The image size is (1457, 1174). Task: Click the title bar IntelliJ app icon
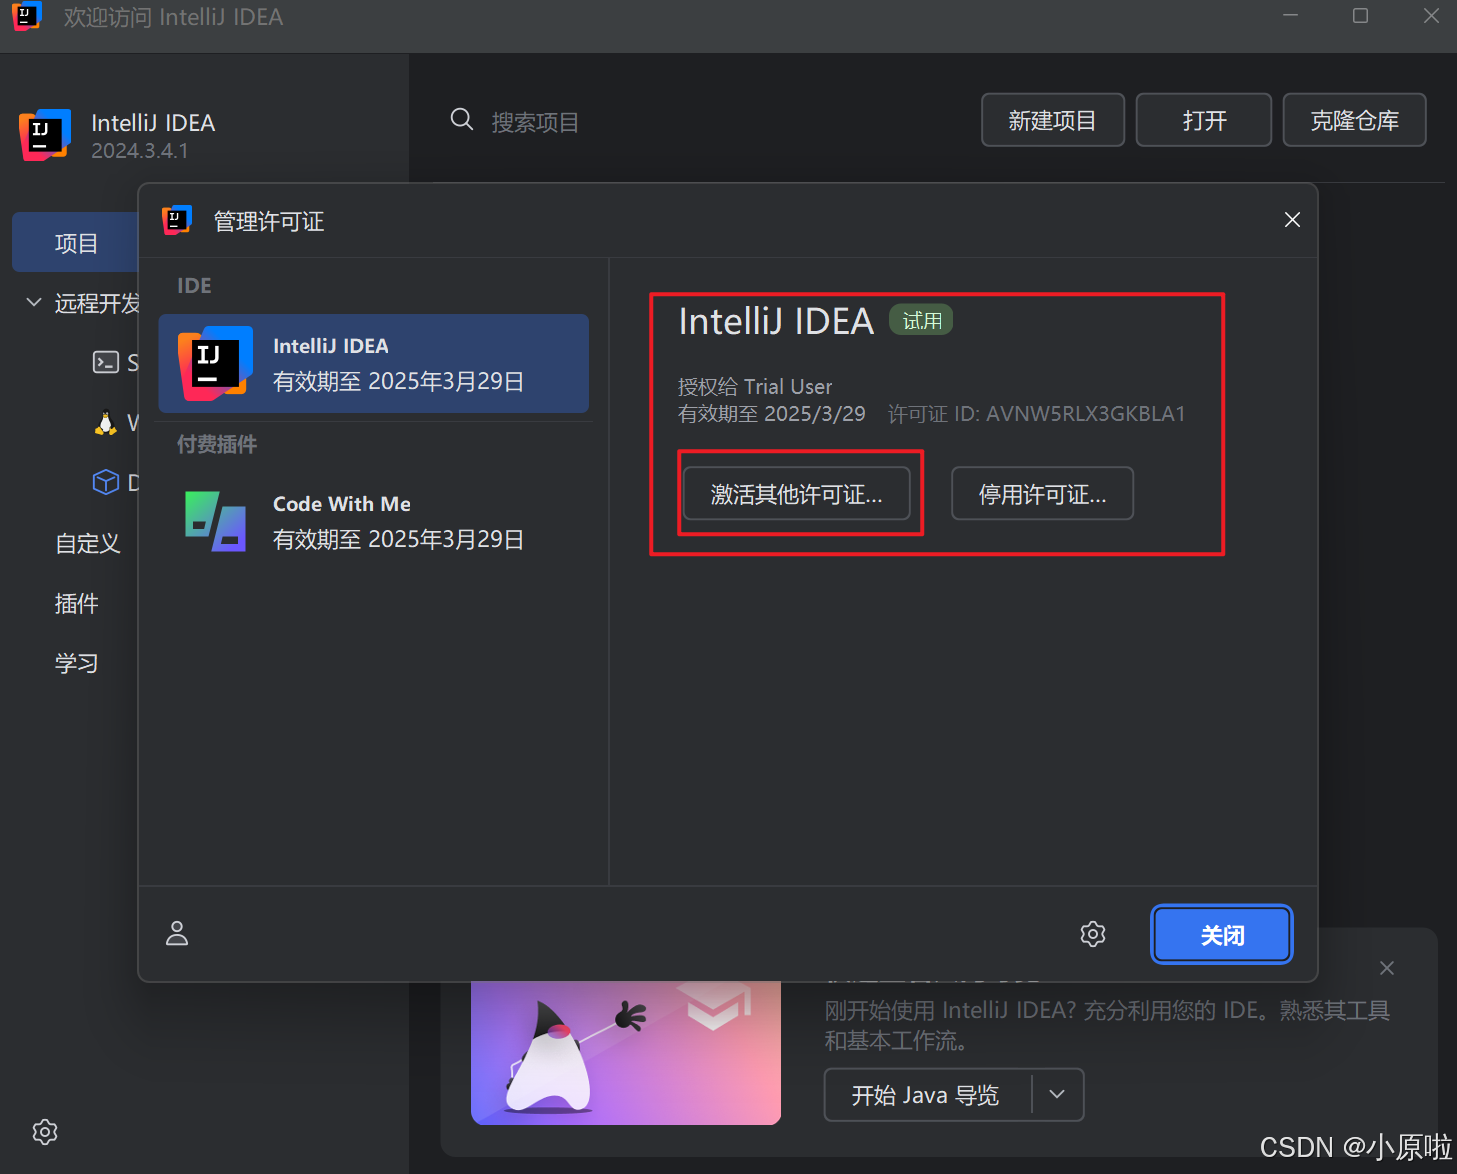pyautogui.click(x=27, y=16)
